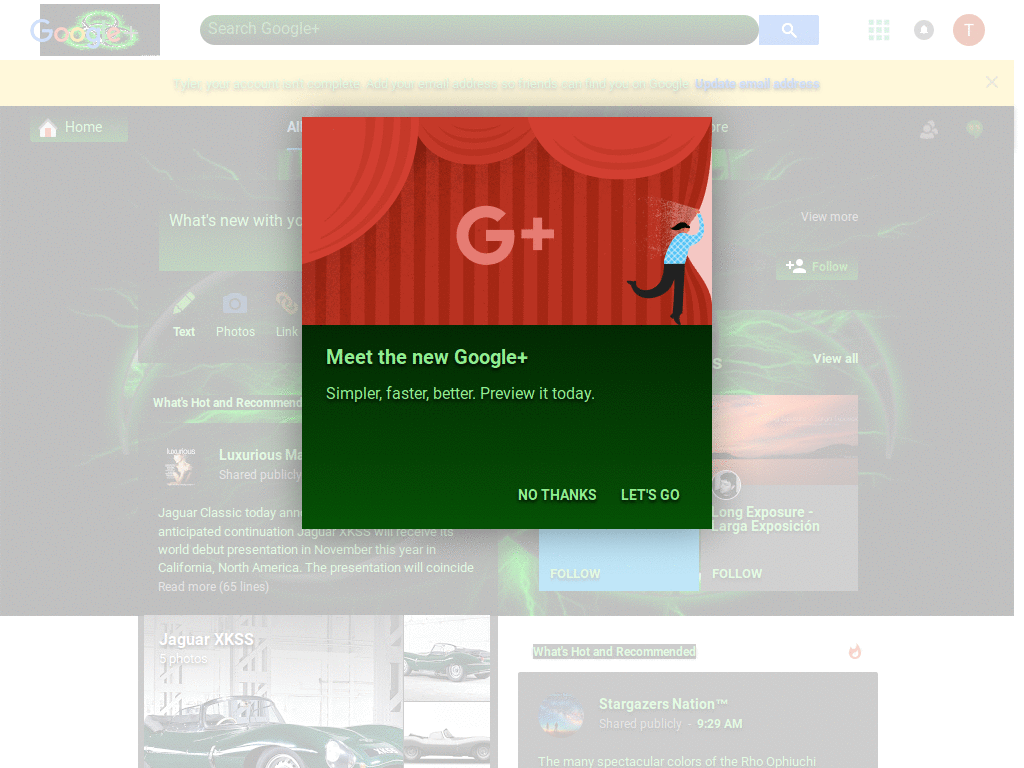Open the Home menu

[79, 127]
